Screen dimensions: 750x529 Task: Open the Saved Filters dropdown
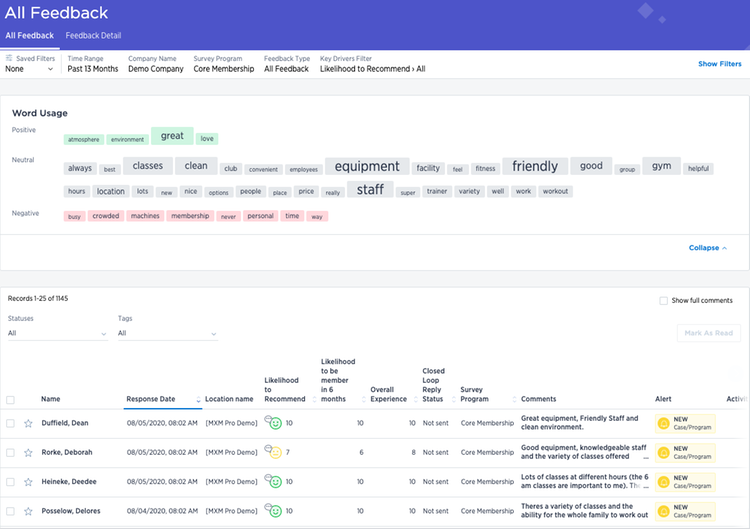(29, 70)
